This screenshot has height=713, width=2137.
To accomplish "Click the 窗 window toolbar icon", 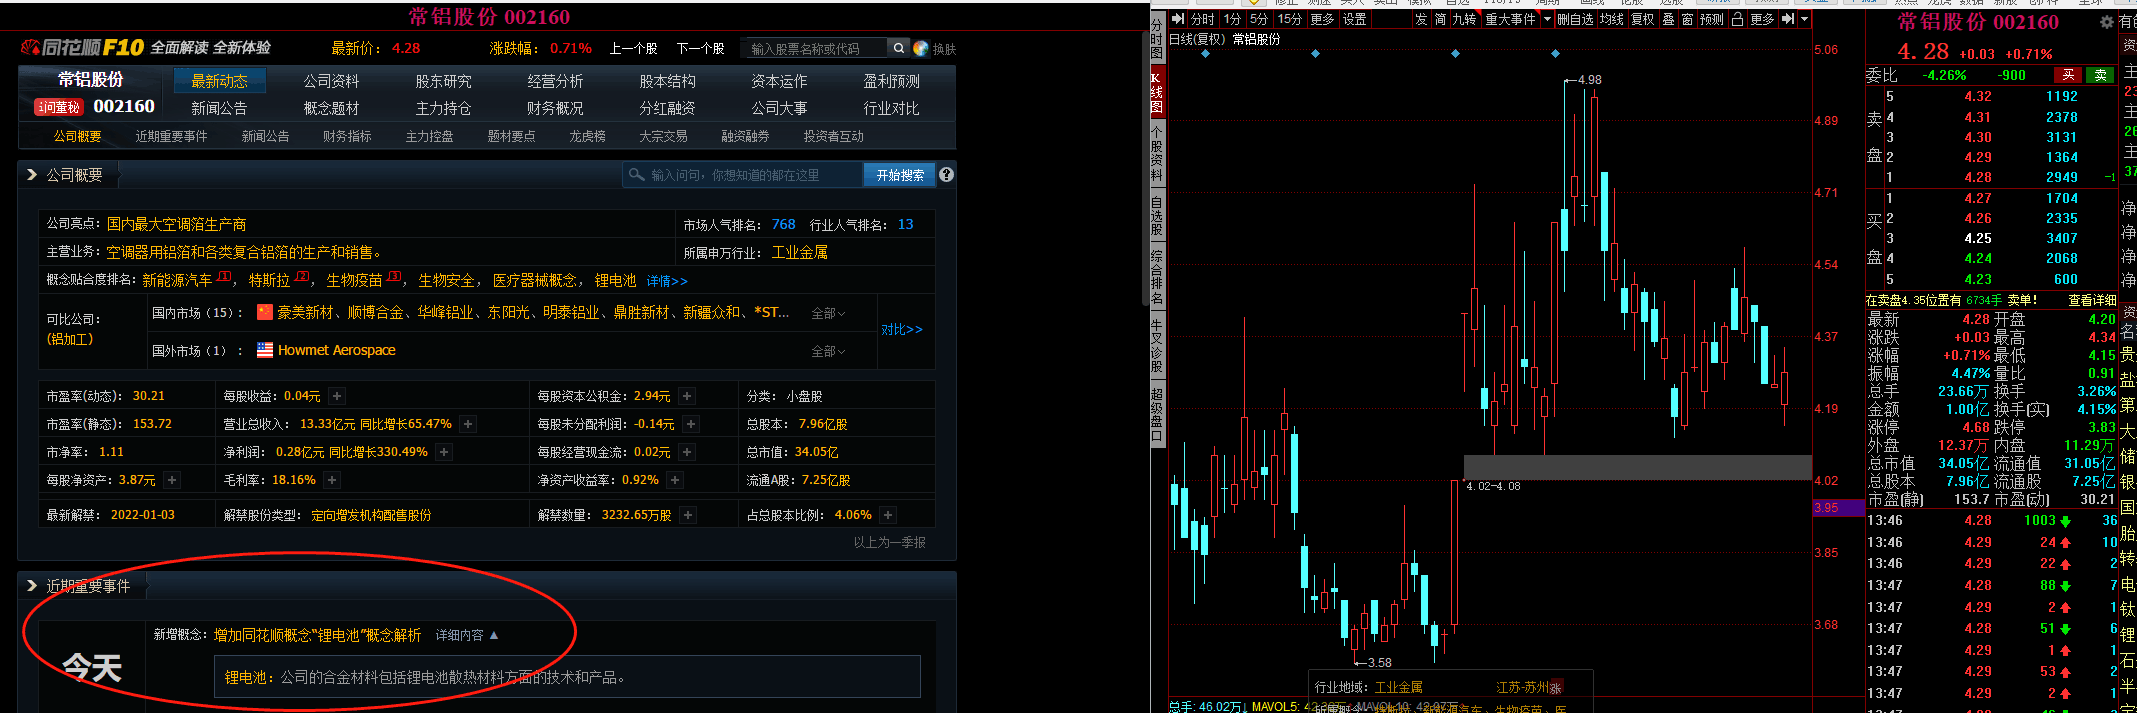I will [1687, 19].
